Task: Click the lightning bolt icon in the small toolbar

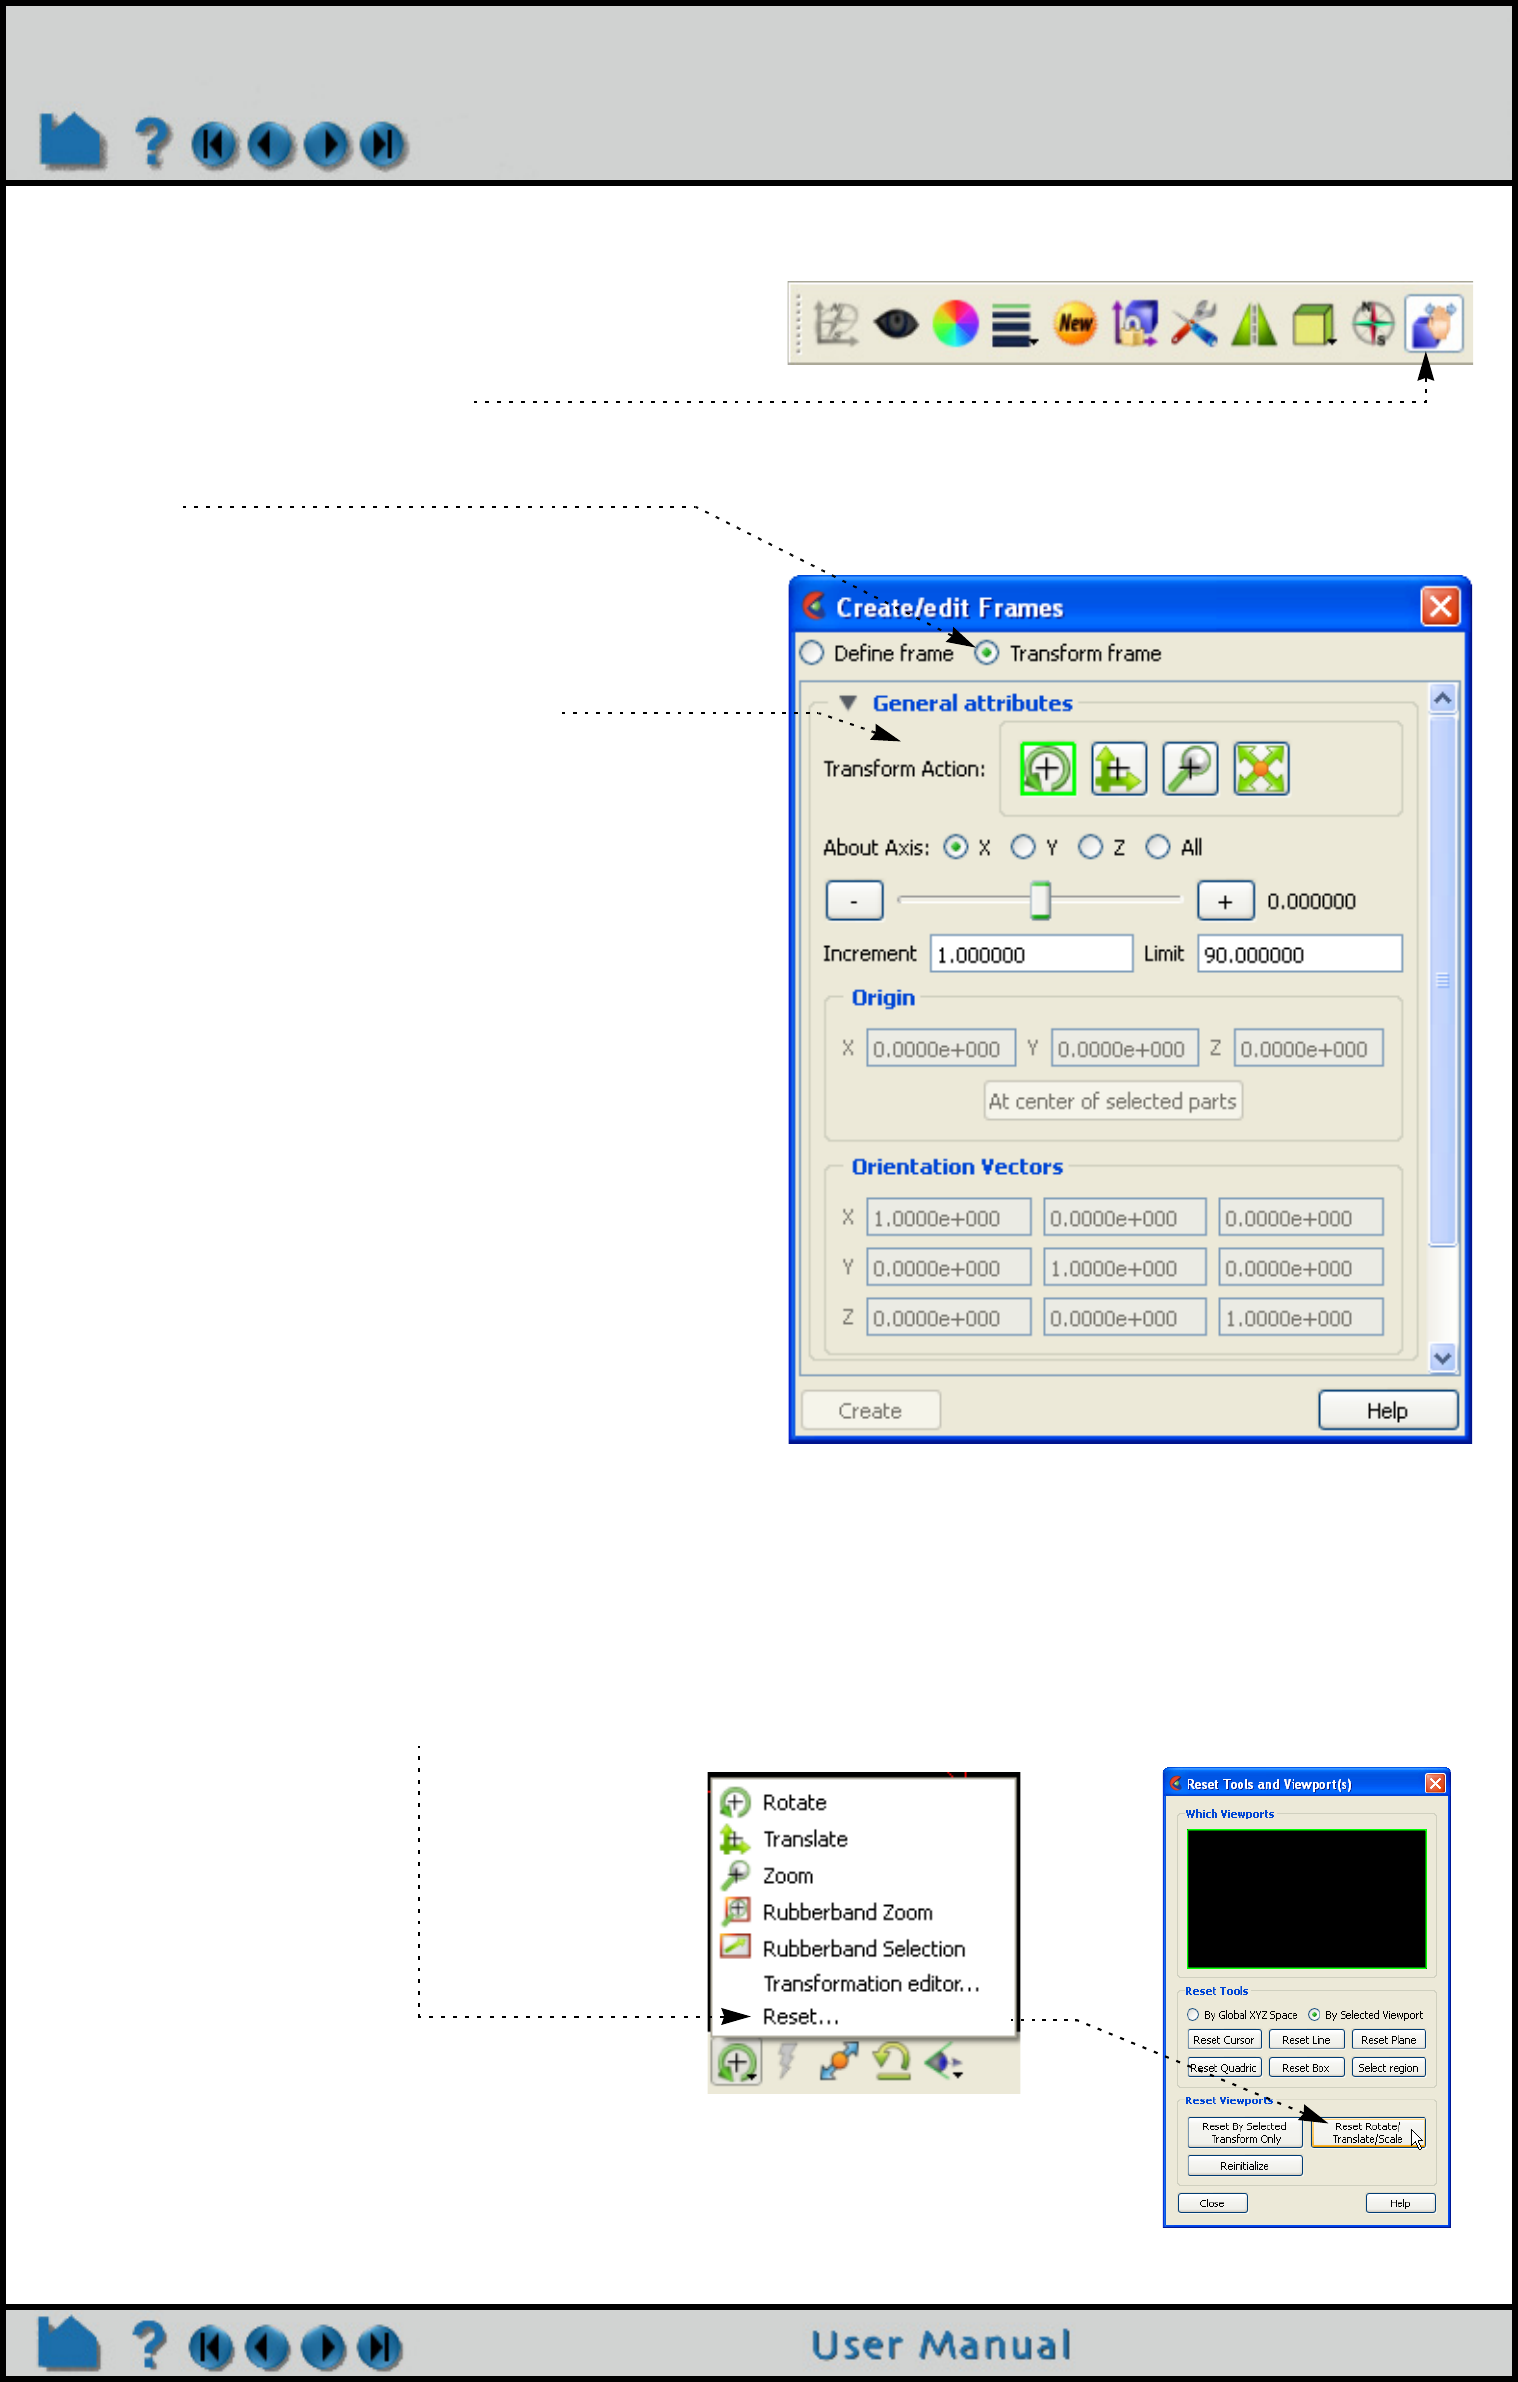Action: (x=788, y=2061)
